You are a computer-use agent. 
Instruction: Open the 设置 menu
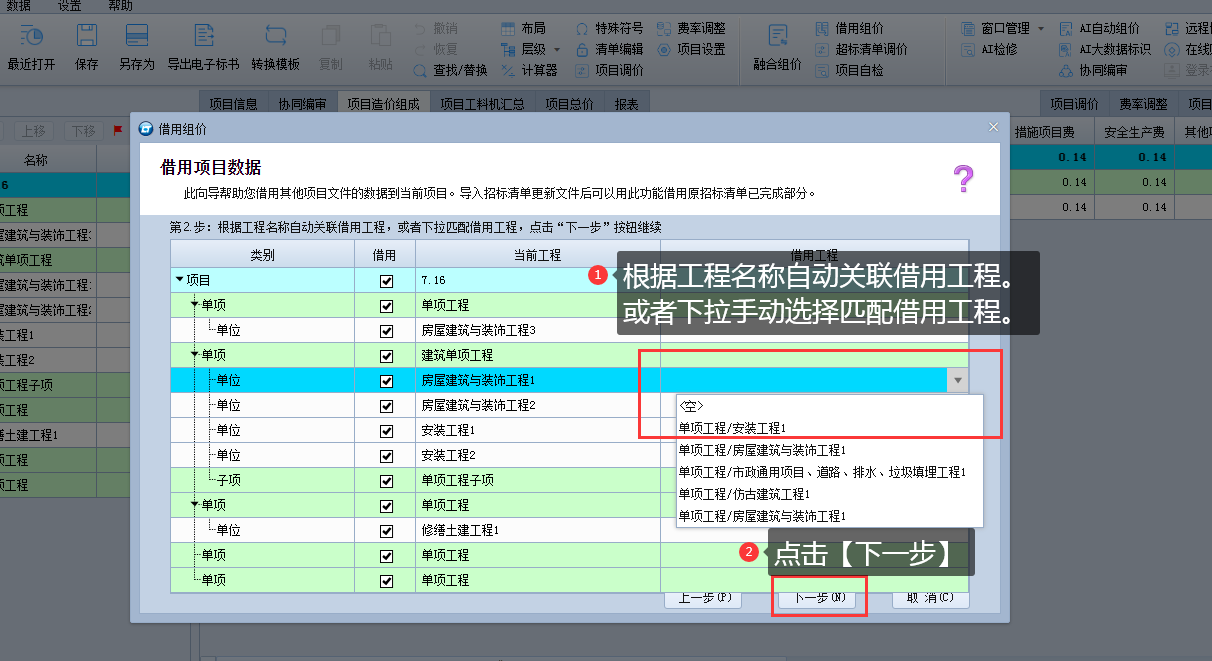pyautogui.click(x=69, y=6)
